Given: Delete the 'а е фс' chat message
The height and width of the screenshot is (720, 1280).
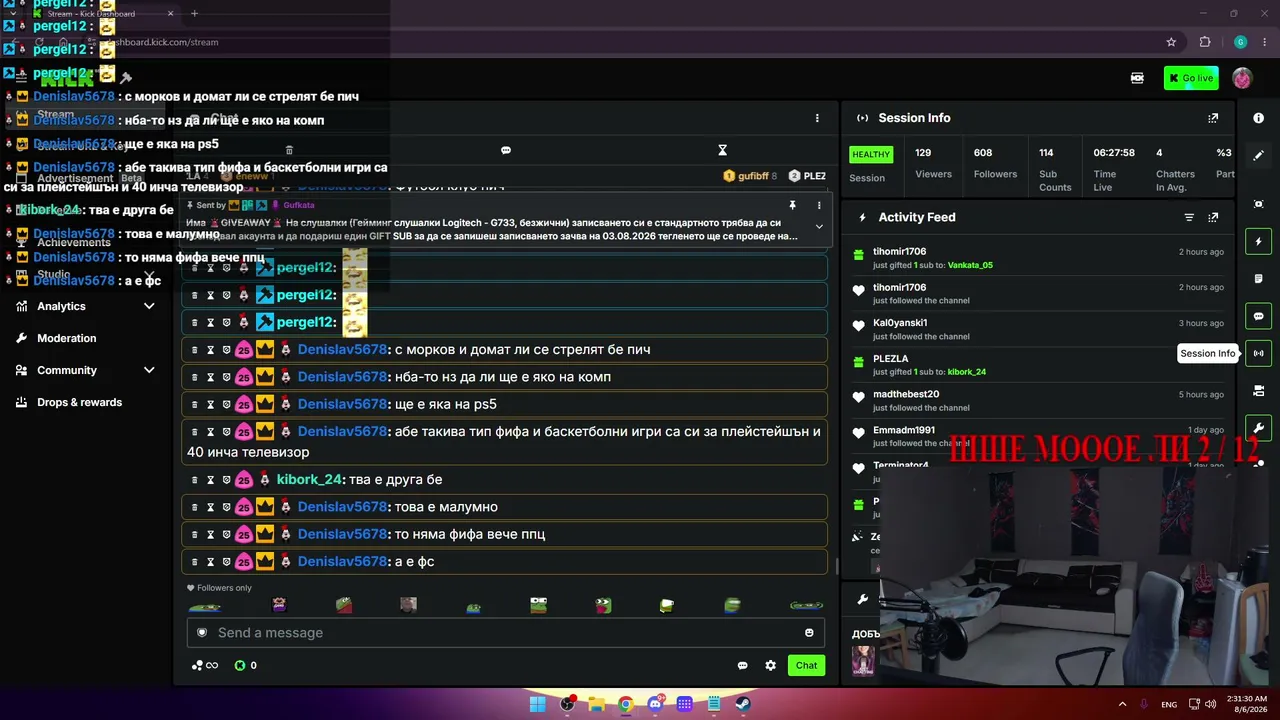Looking at the screenshot, I should pos(195,562).
